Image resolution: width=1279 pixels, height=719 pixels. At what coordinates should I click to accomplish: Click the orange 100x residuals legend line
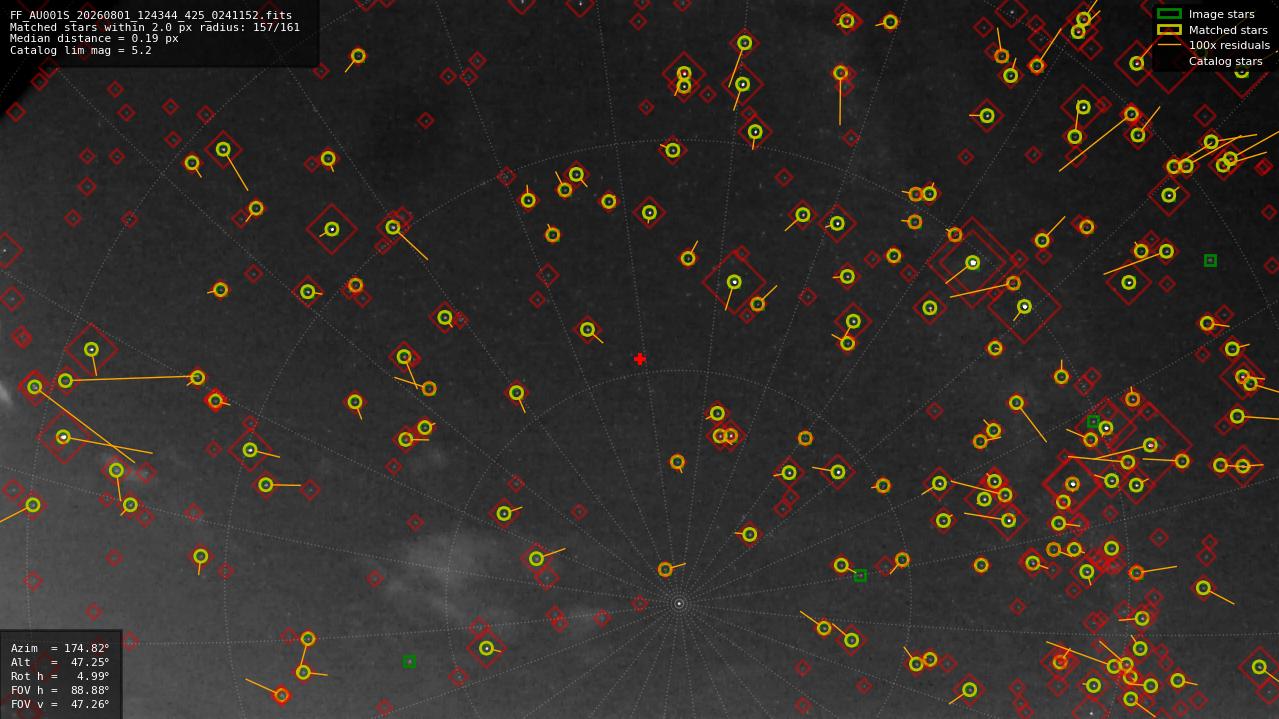point(1169,45)
